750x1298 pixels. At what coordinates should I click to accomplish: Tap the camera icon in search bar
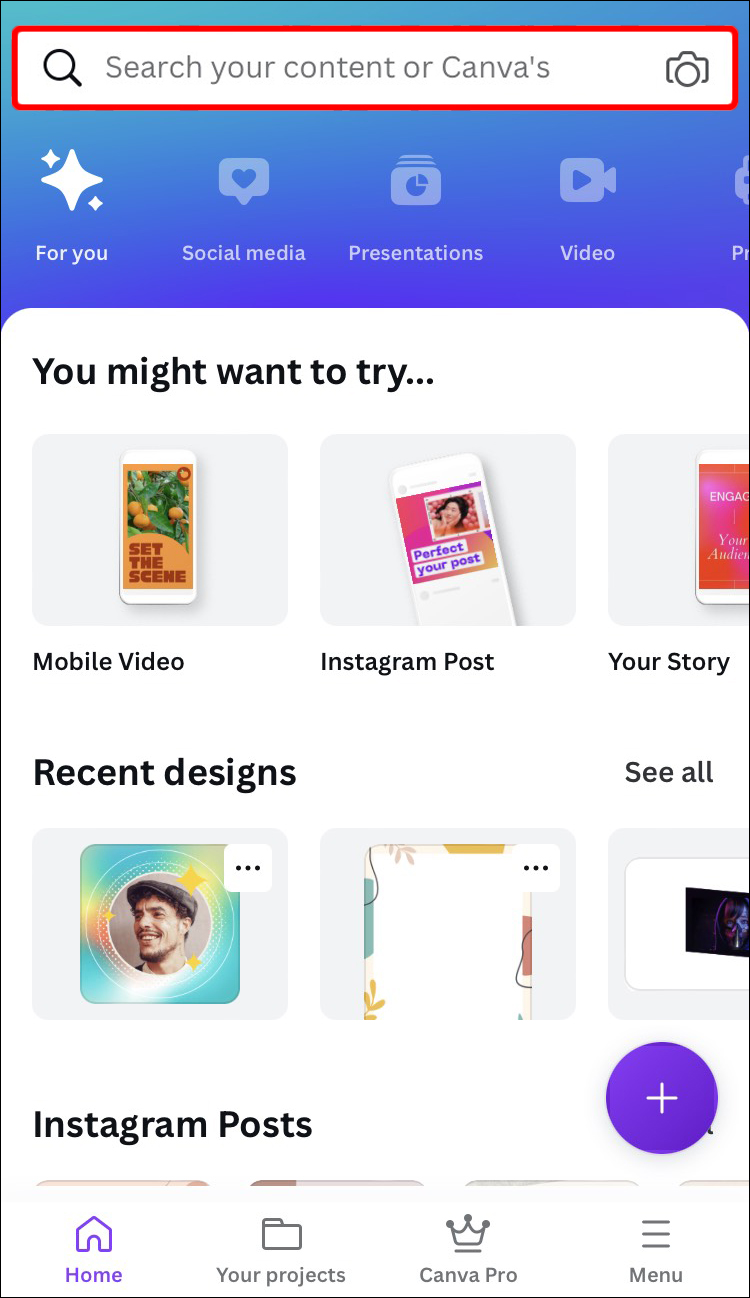tap(687, 69)
